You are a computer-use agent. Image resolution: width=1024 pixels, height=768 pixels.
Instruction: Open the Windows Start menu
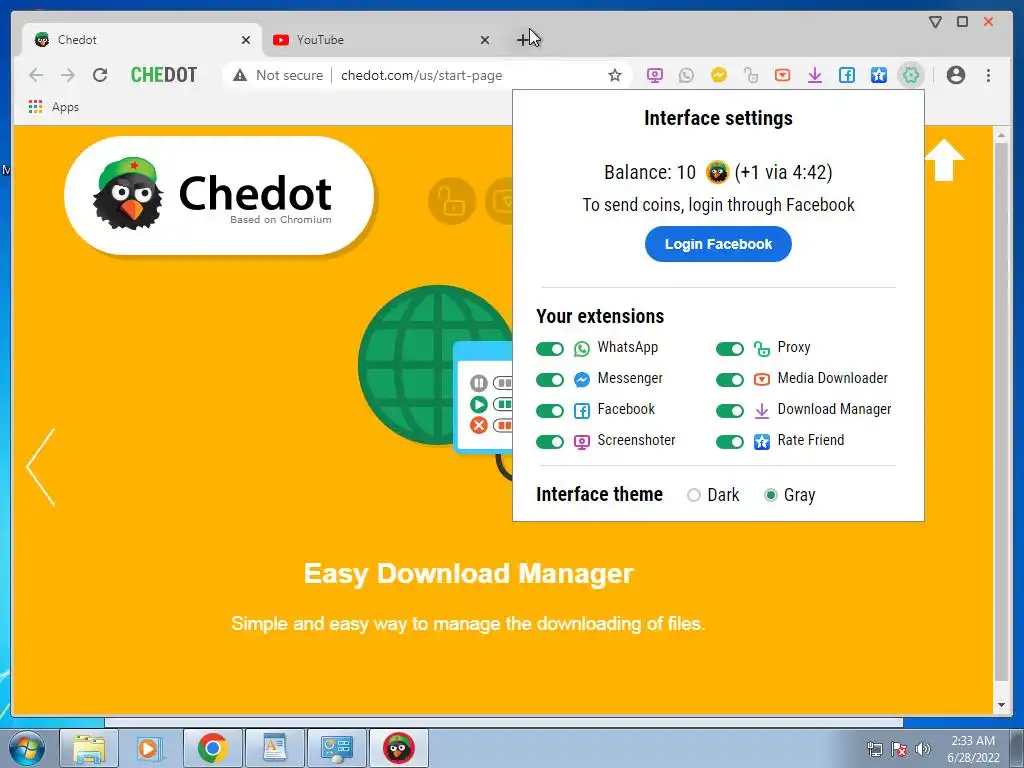pos(27,748)
